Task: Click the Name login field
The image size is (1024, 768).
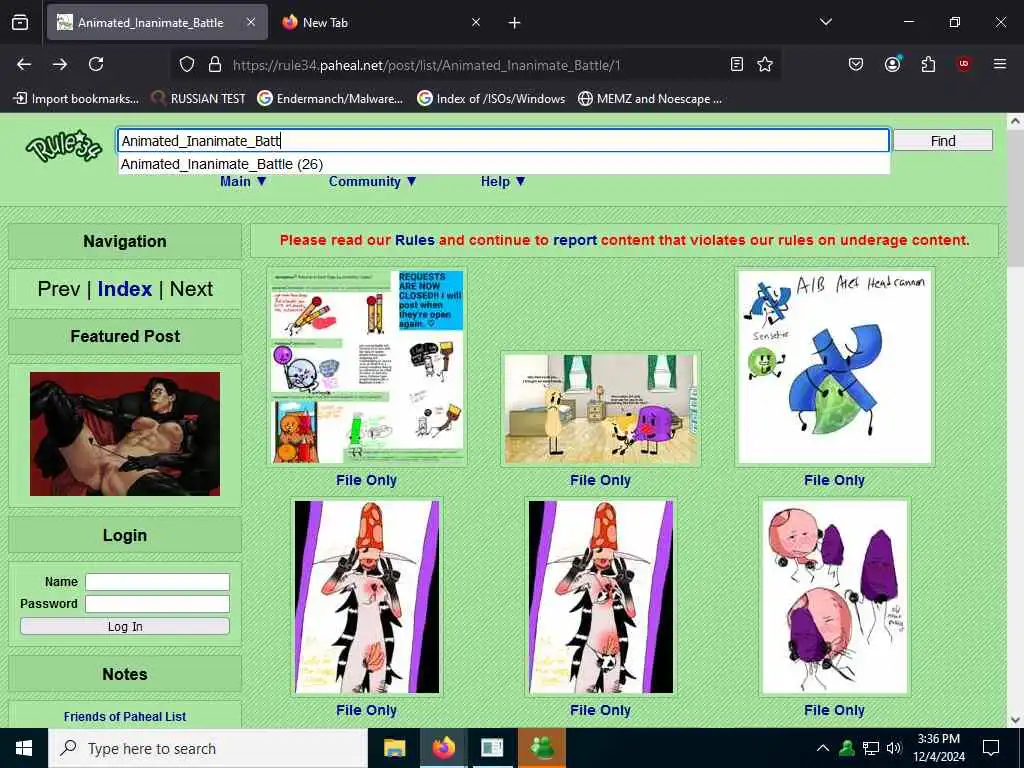Action: [157, 582]
